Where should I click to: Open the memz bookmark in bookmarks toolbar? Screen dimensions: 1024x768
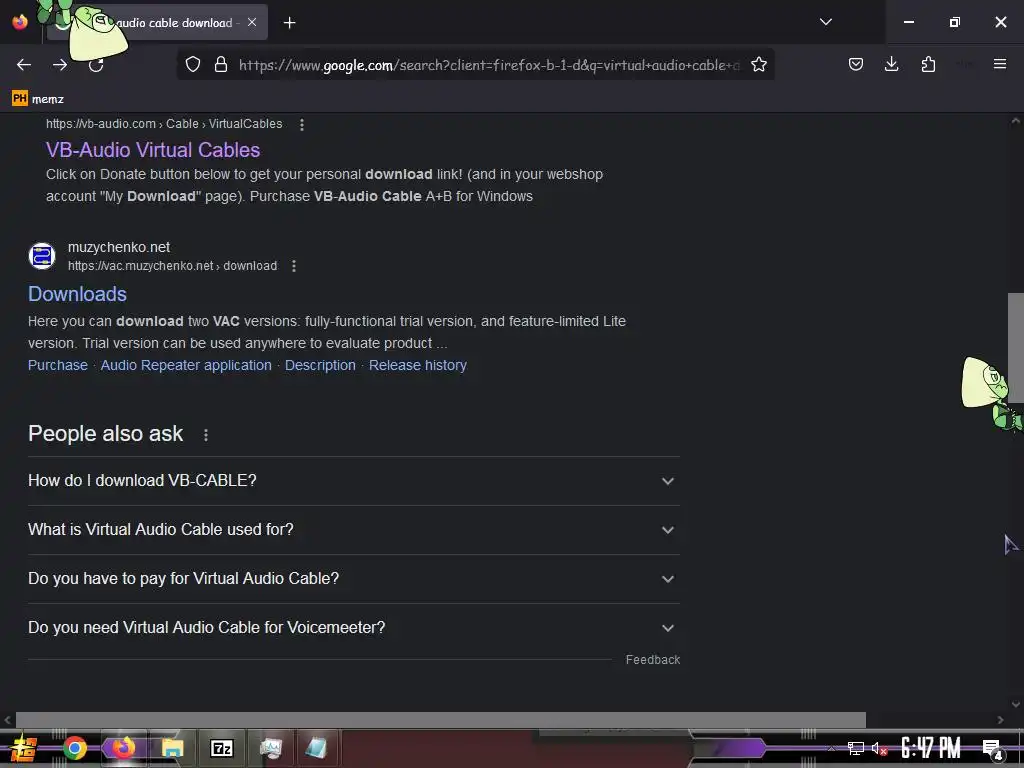coord(38,99)
